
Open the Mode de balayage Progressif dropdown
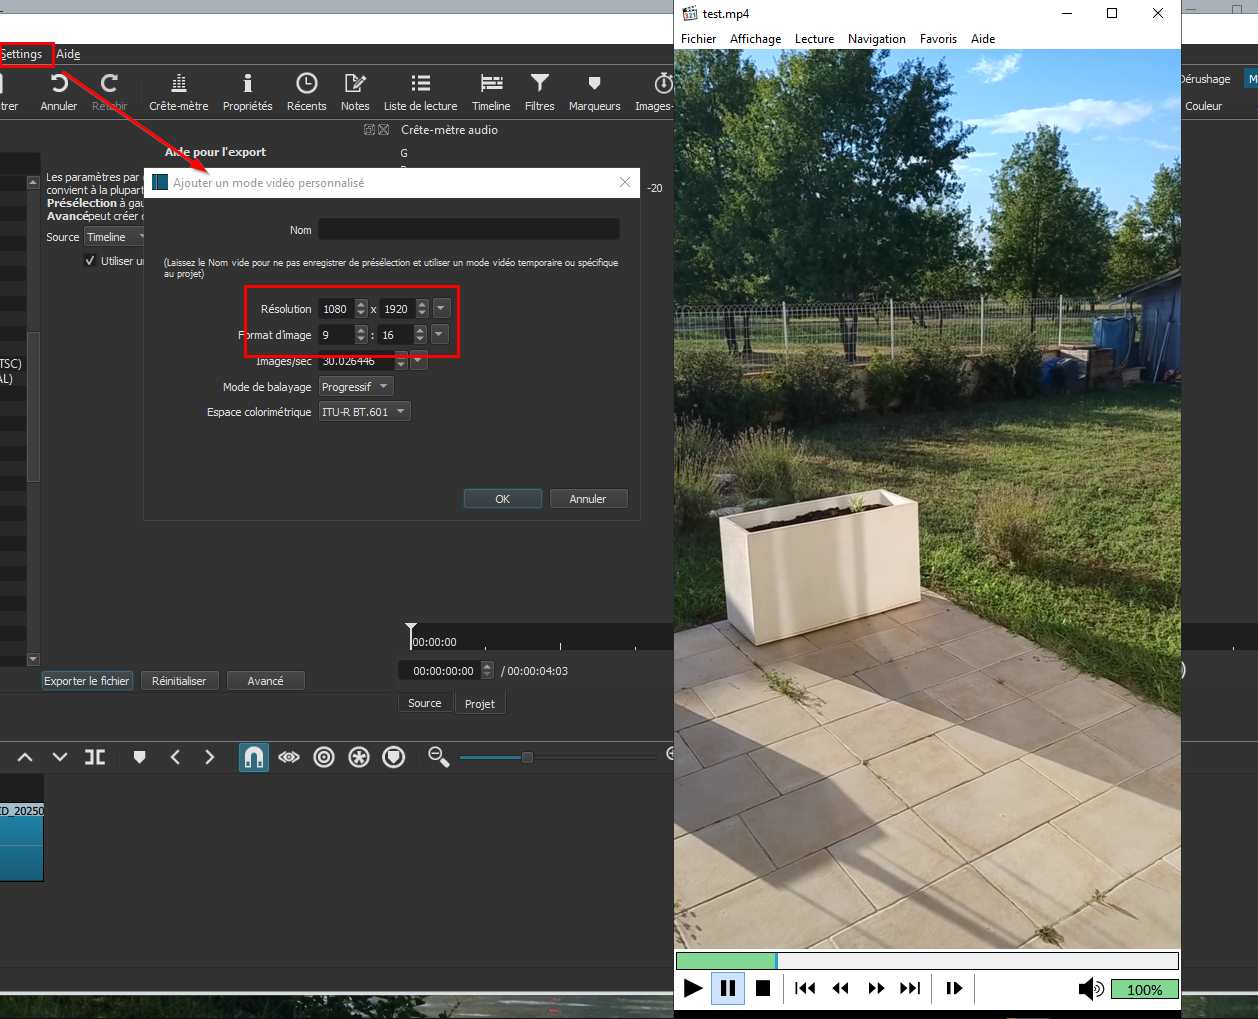click(355, 386)
